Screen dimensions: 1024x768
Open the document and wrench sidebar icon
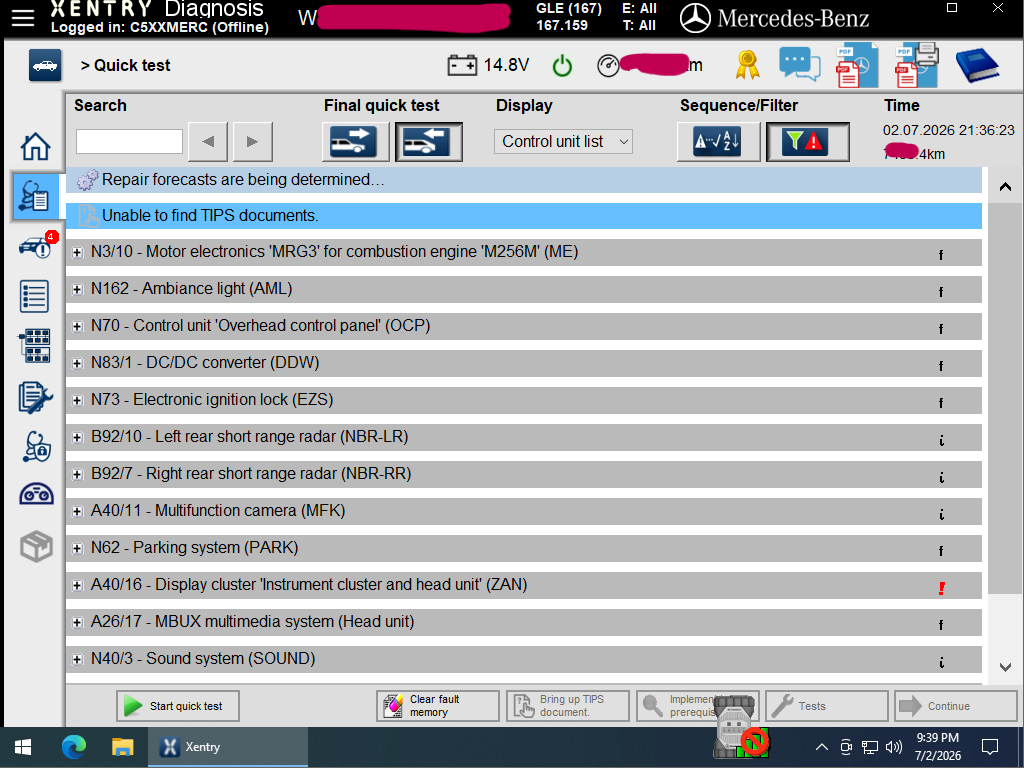pyautogui.click(x=35, y=396)
